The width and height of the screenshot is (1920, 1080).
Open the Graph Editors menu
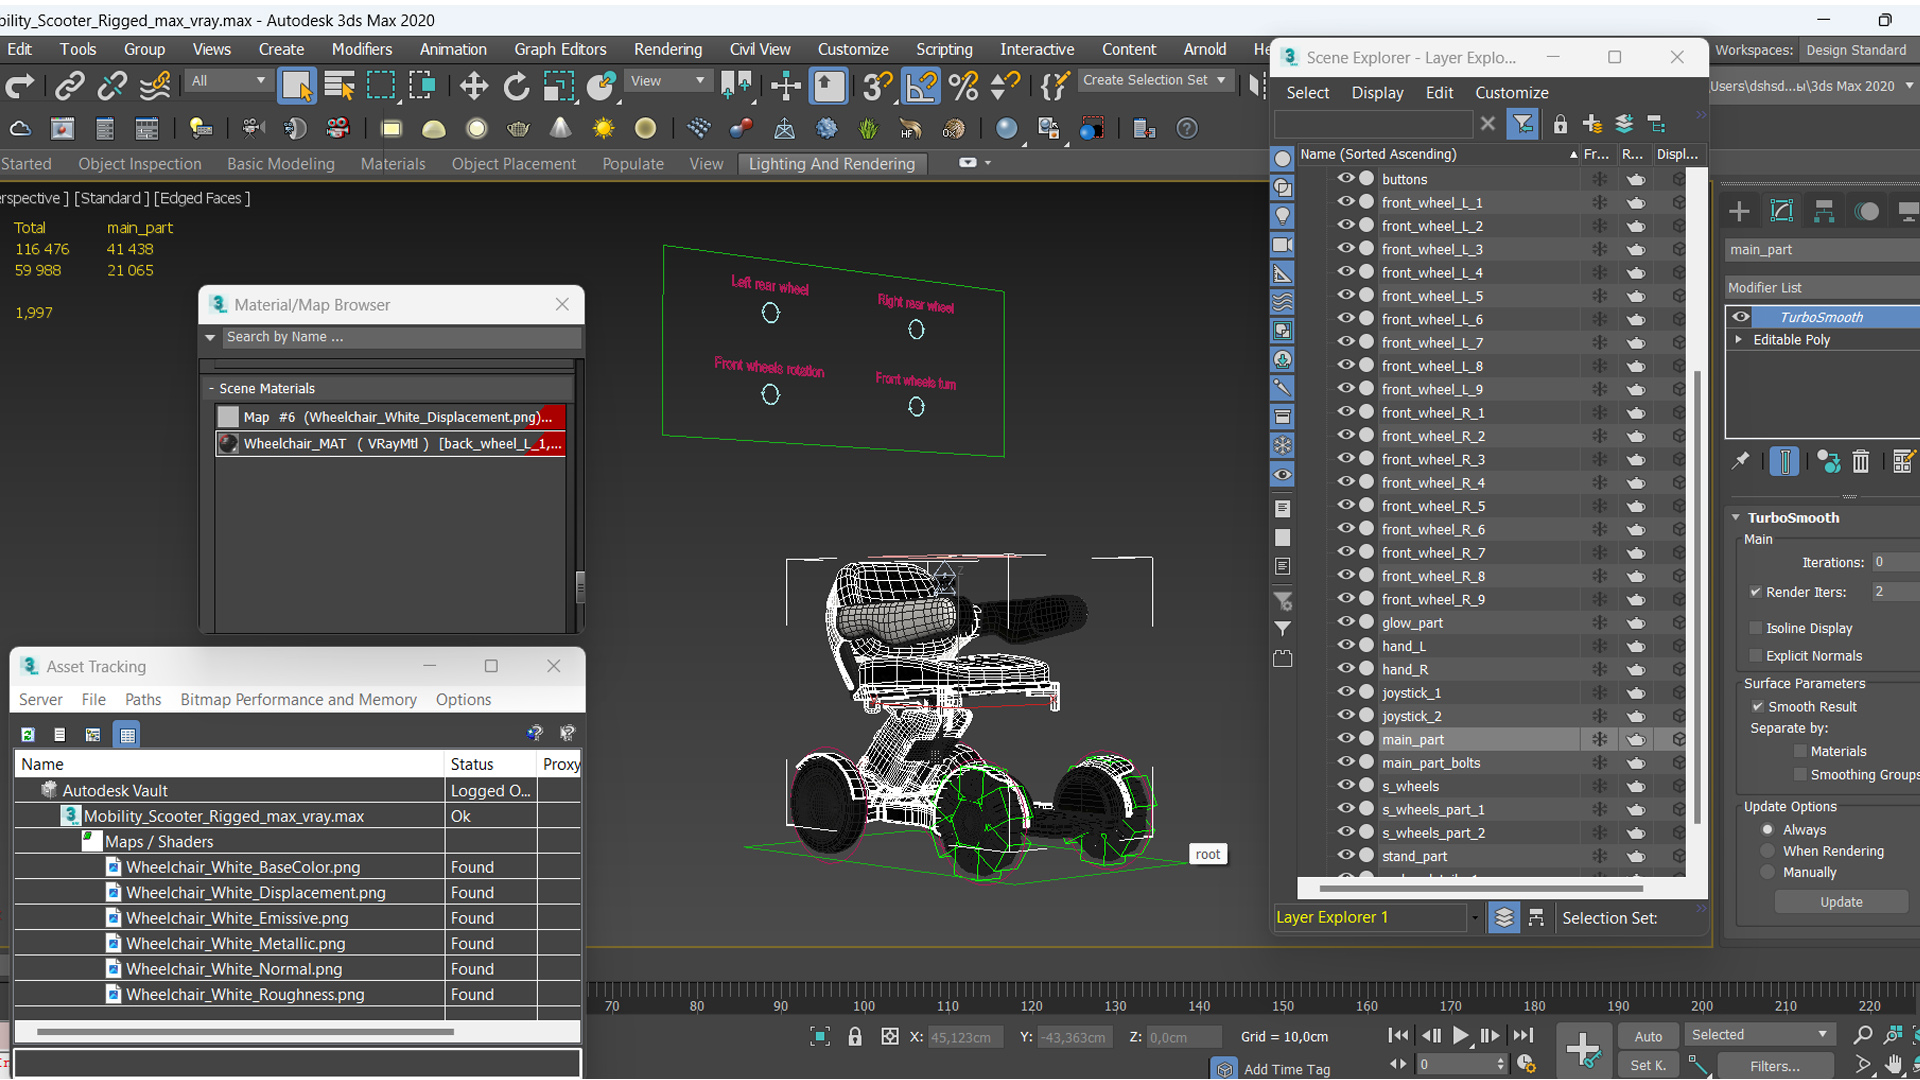coord(560,49)
